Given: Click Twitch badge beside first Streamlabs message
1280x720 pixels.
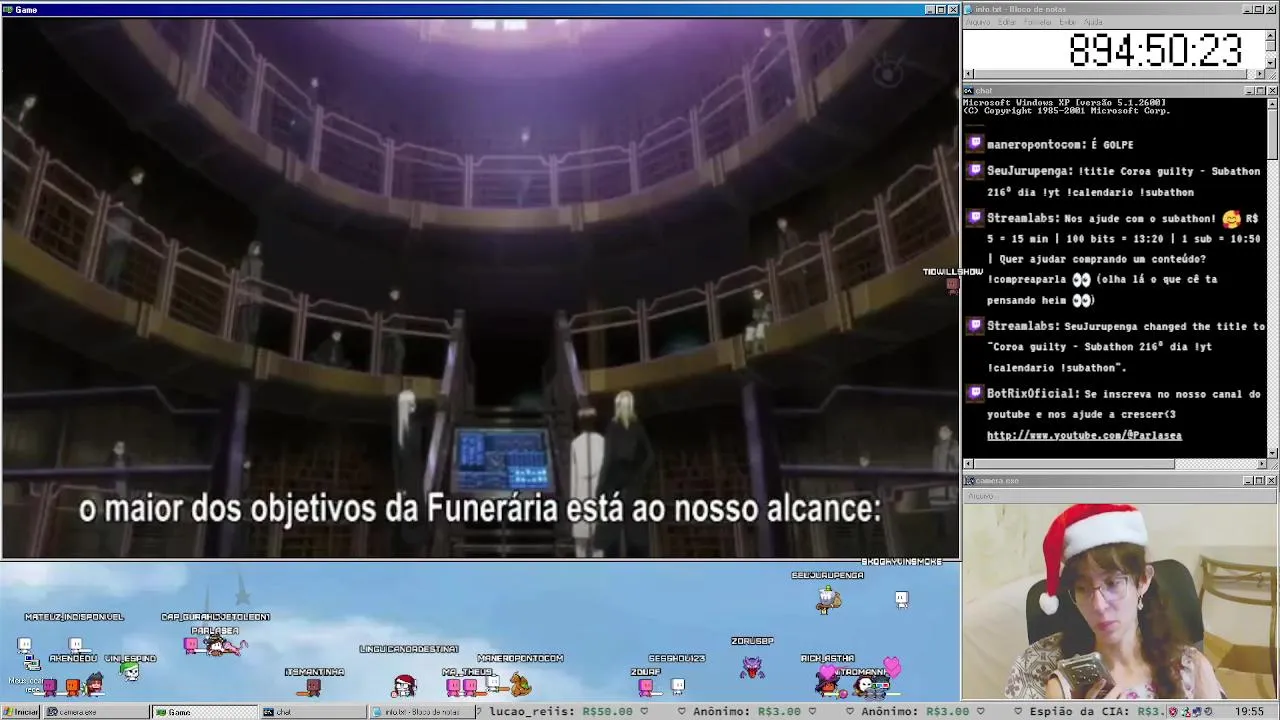Looking at the screenshot, I should tap(976, 218).
